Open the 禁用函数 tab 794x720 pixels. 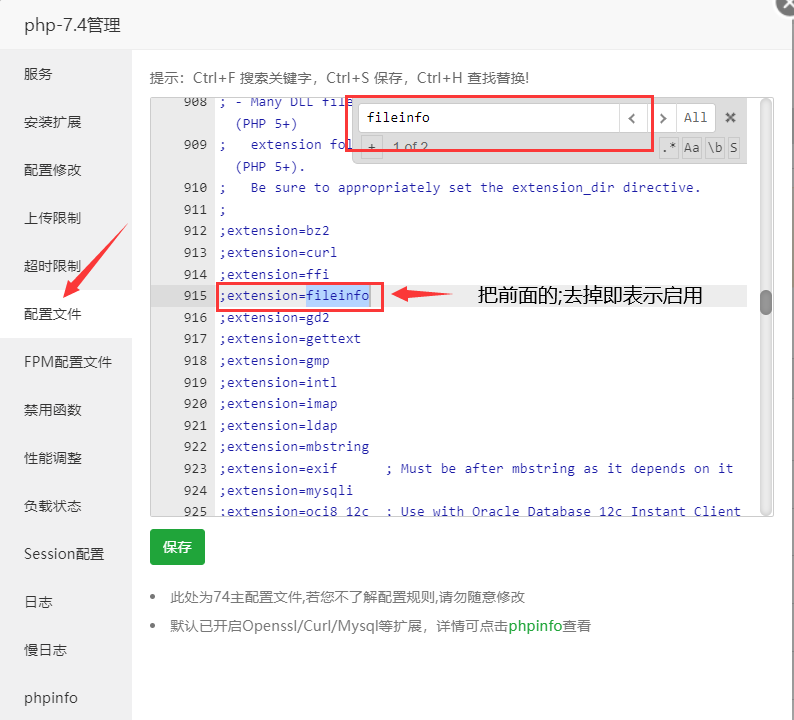pos(66,410)
